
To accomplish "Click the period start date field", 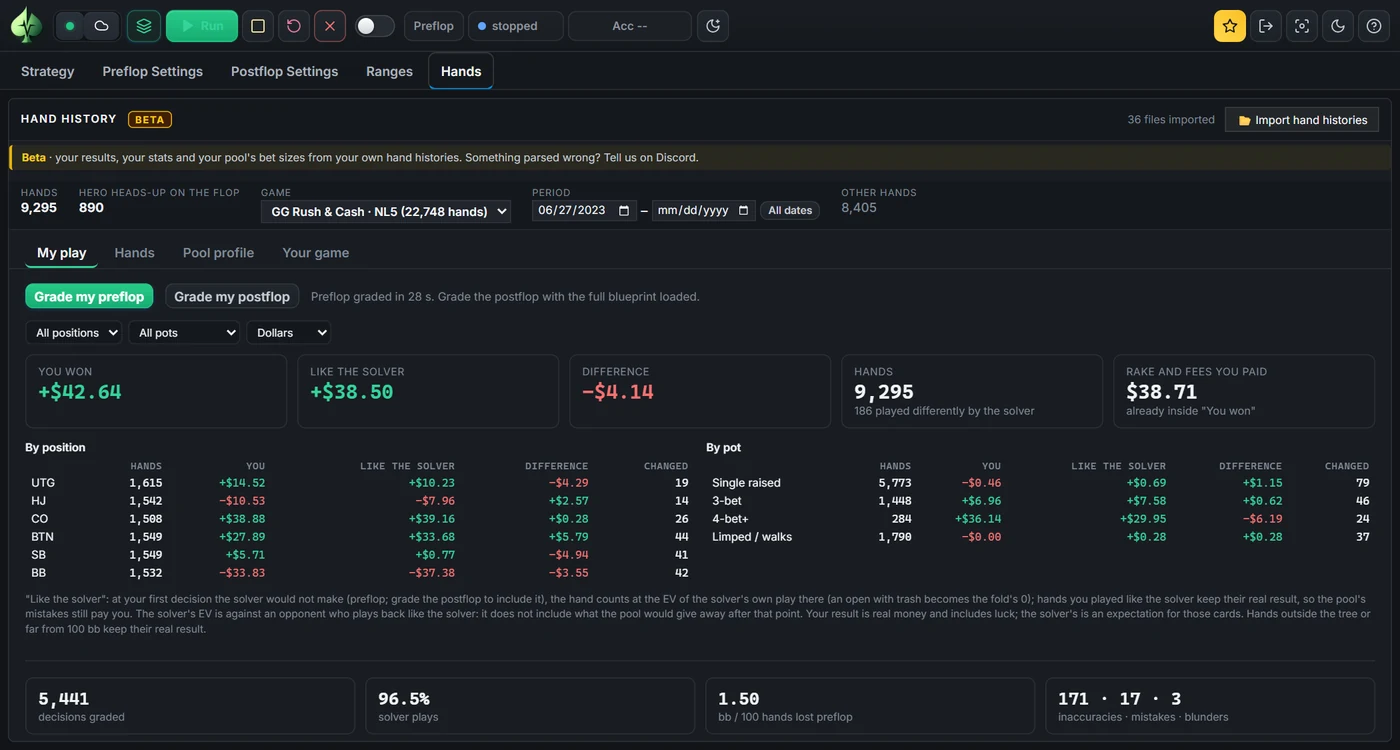I will pos(584,211).
